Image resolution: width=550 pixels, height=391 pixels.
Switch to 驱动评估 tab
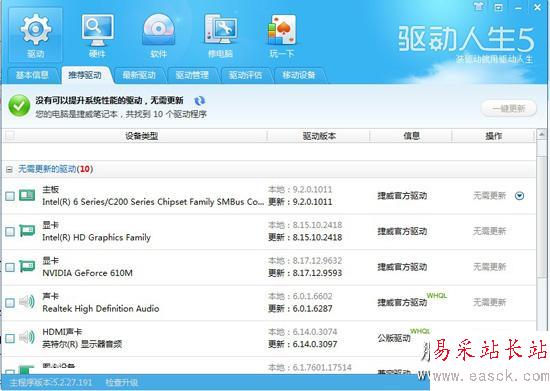pyautogui.click(x=245, y=75)
